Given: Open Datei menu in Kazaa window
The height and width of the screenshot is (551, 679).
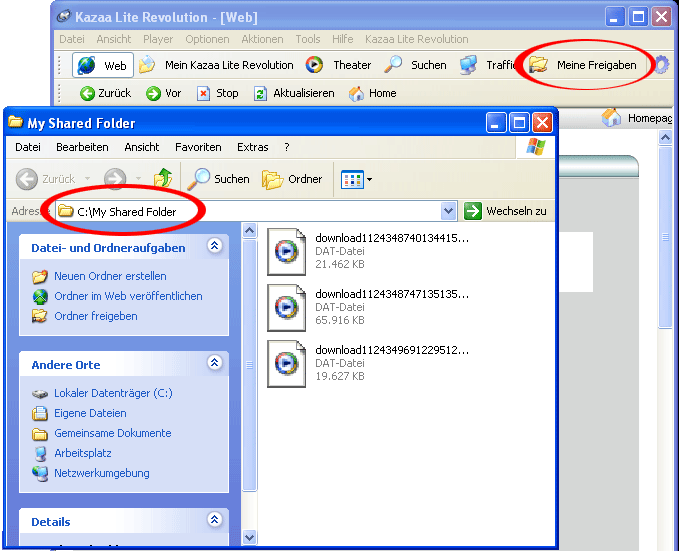Looking at the screenshot, I should (72, 39).
